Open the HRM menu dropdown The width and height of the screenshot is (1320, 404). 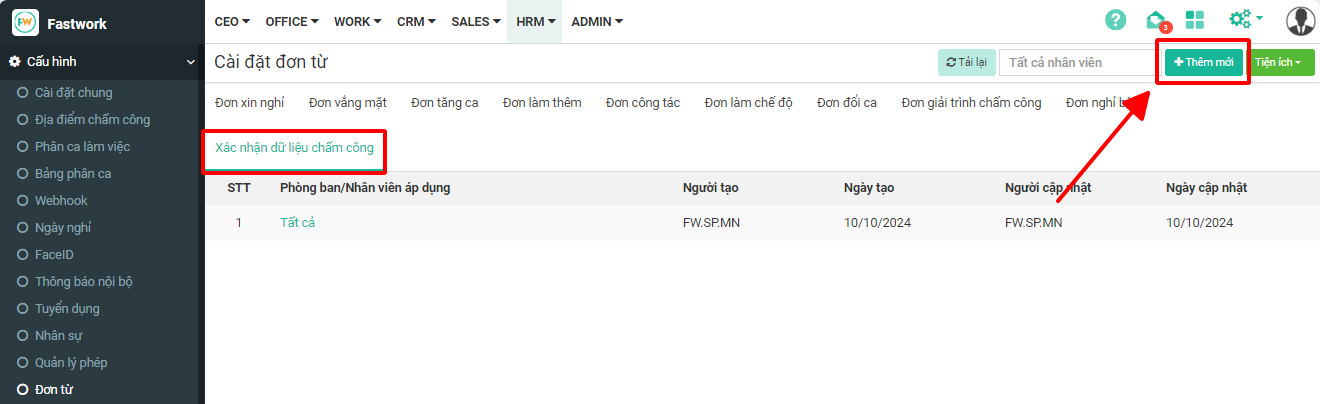point(535,21)
